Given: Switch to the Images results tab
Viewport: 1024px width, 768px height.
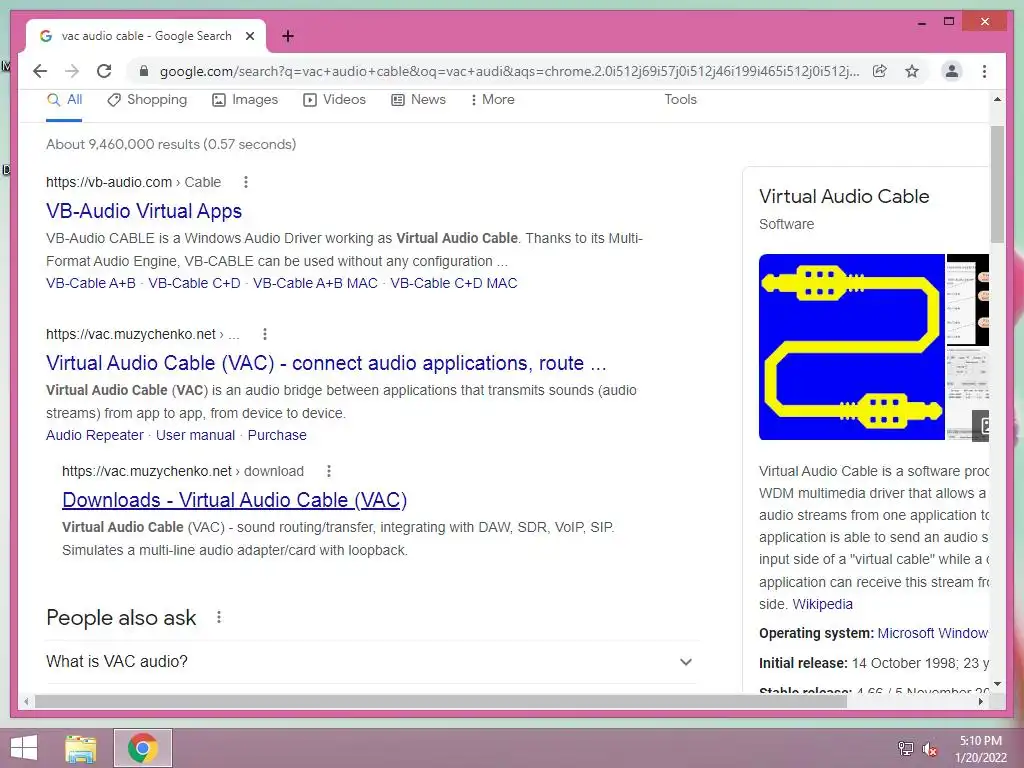Looking at the screenshot, I should pos(245,100).
